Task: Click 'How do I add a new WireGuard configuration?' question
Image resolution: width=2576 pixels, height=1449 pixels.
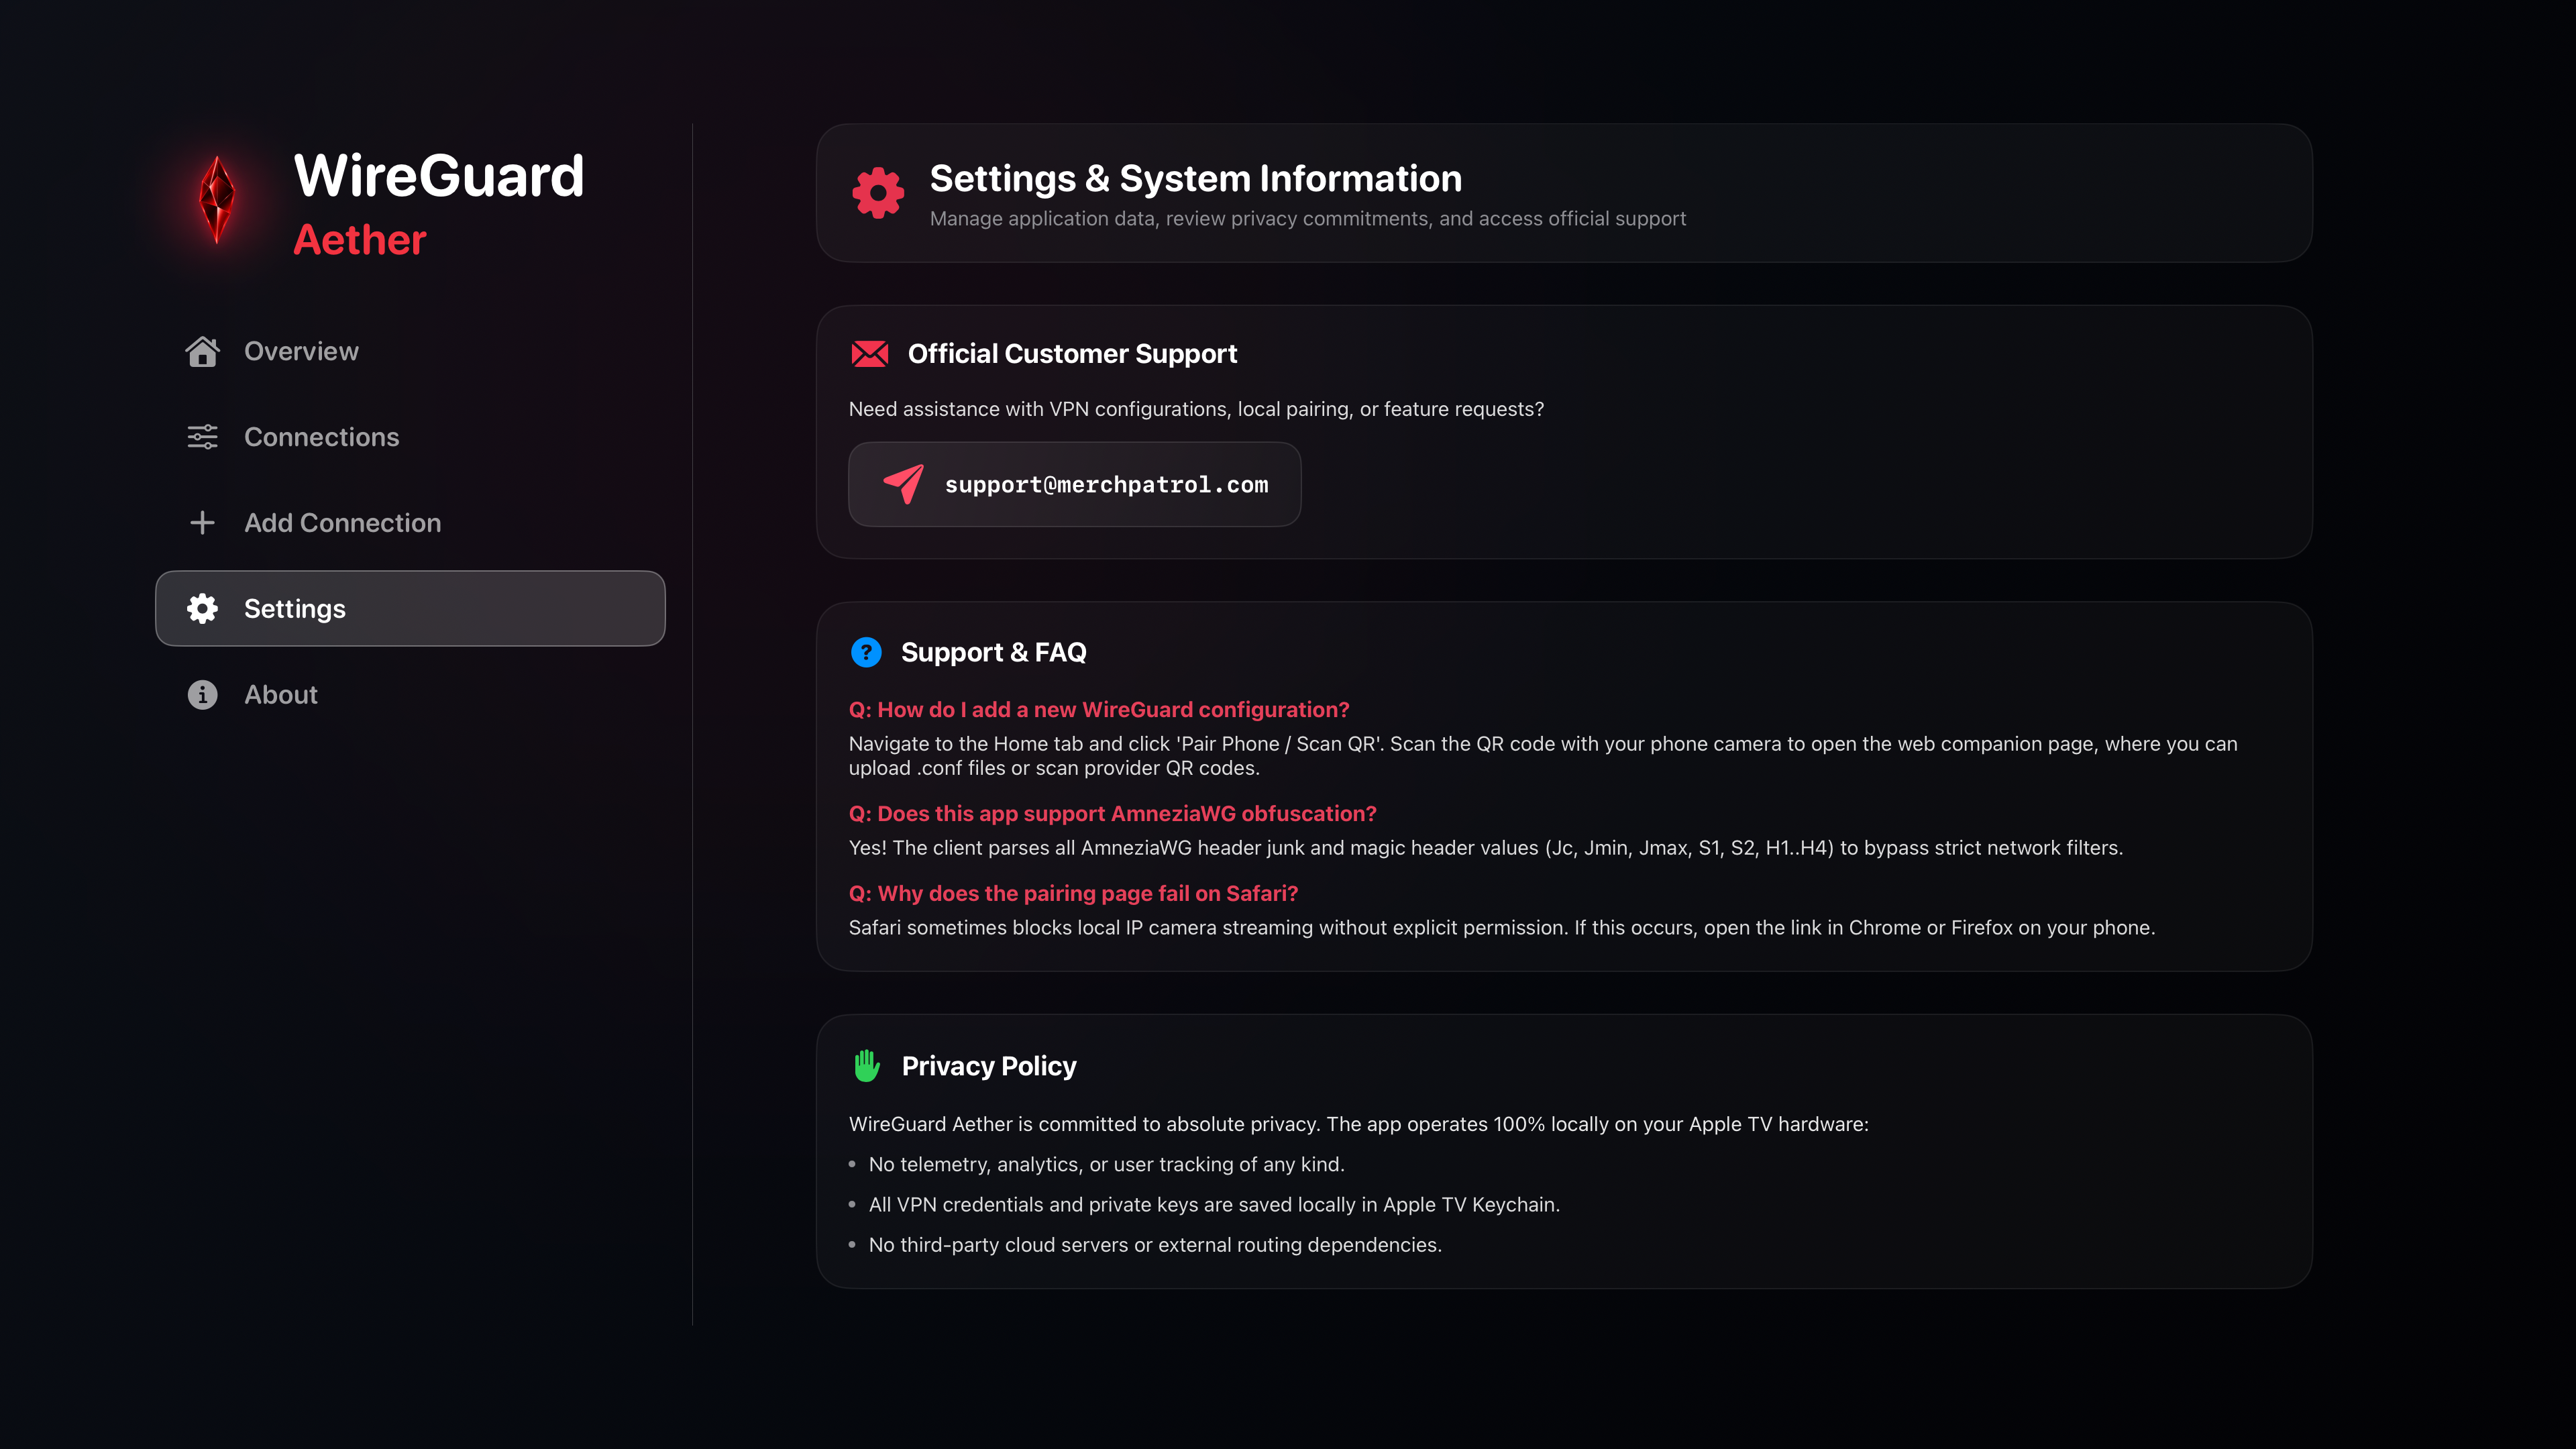Action: (x=1099, y=709)
